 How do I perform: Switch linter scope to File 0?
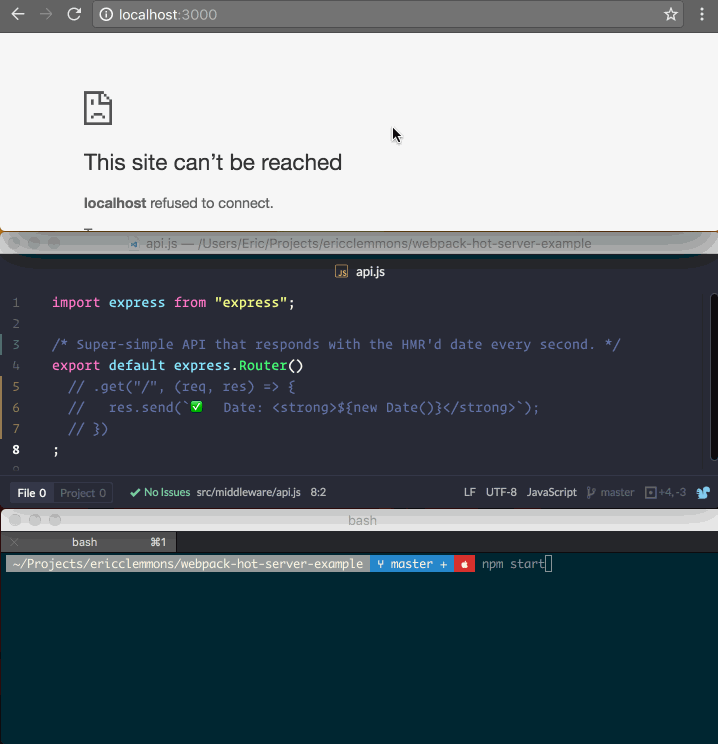[x=32, y=493]
